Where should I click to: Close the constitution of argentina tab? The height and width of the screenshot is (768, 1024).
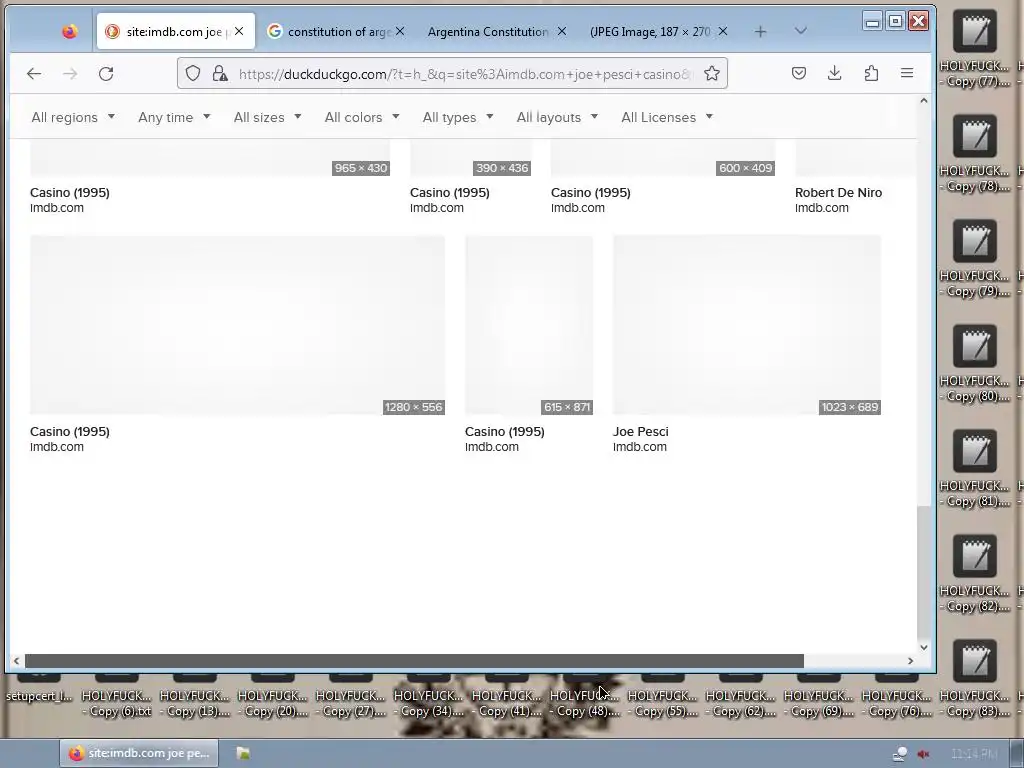click(400, 31)
